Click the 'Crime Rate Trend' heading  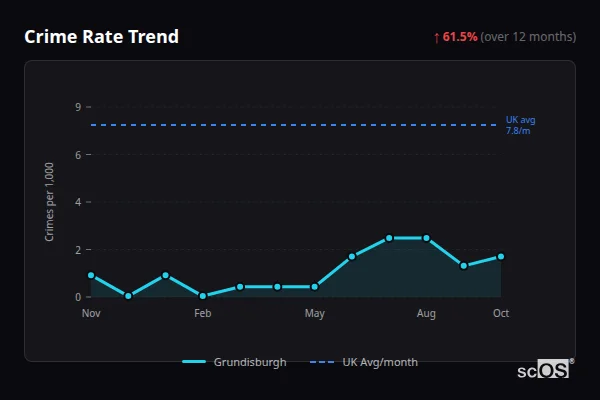tap(101, 37)
